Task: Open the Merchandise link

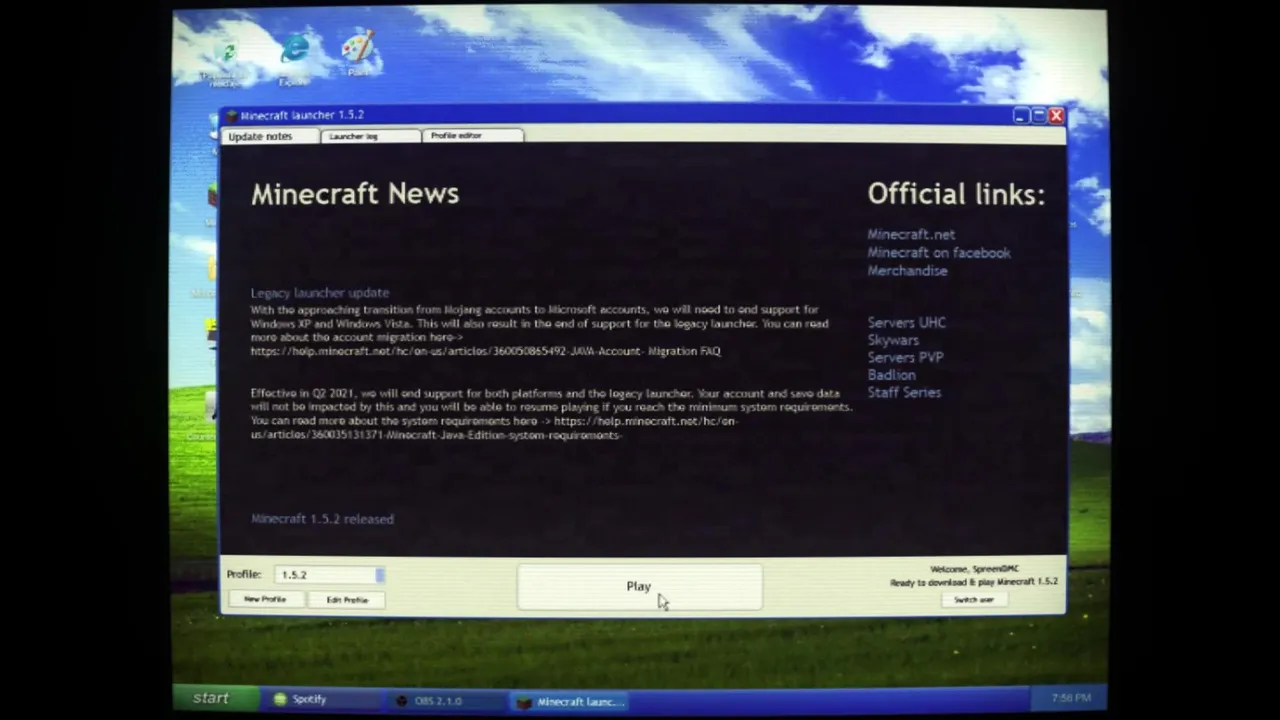Action: pos(907,271)
